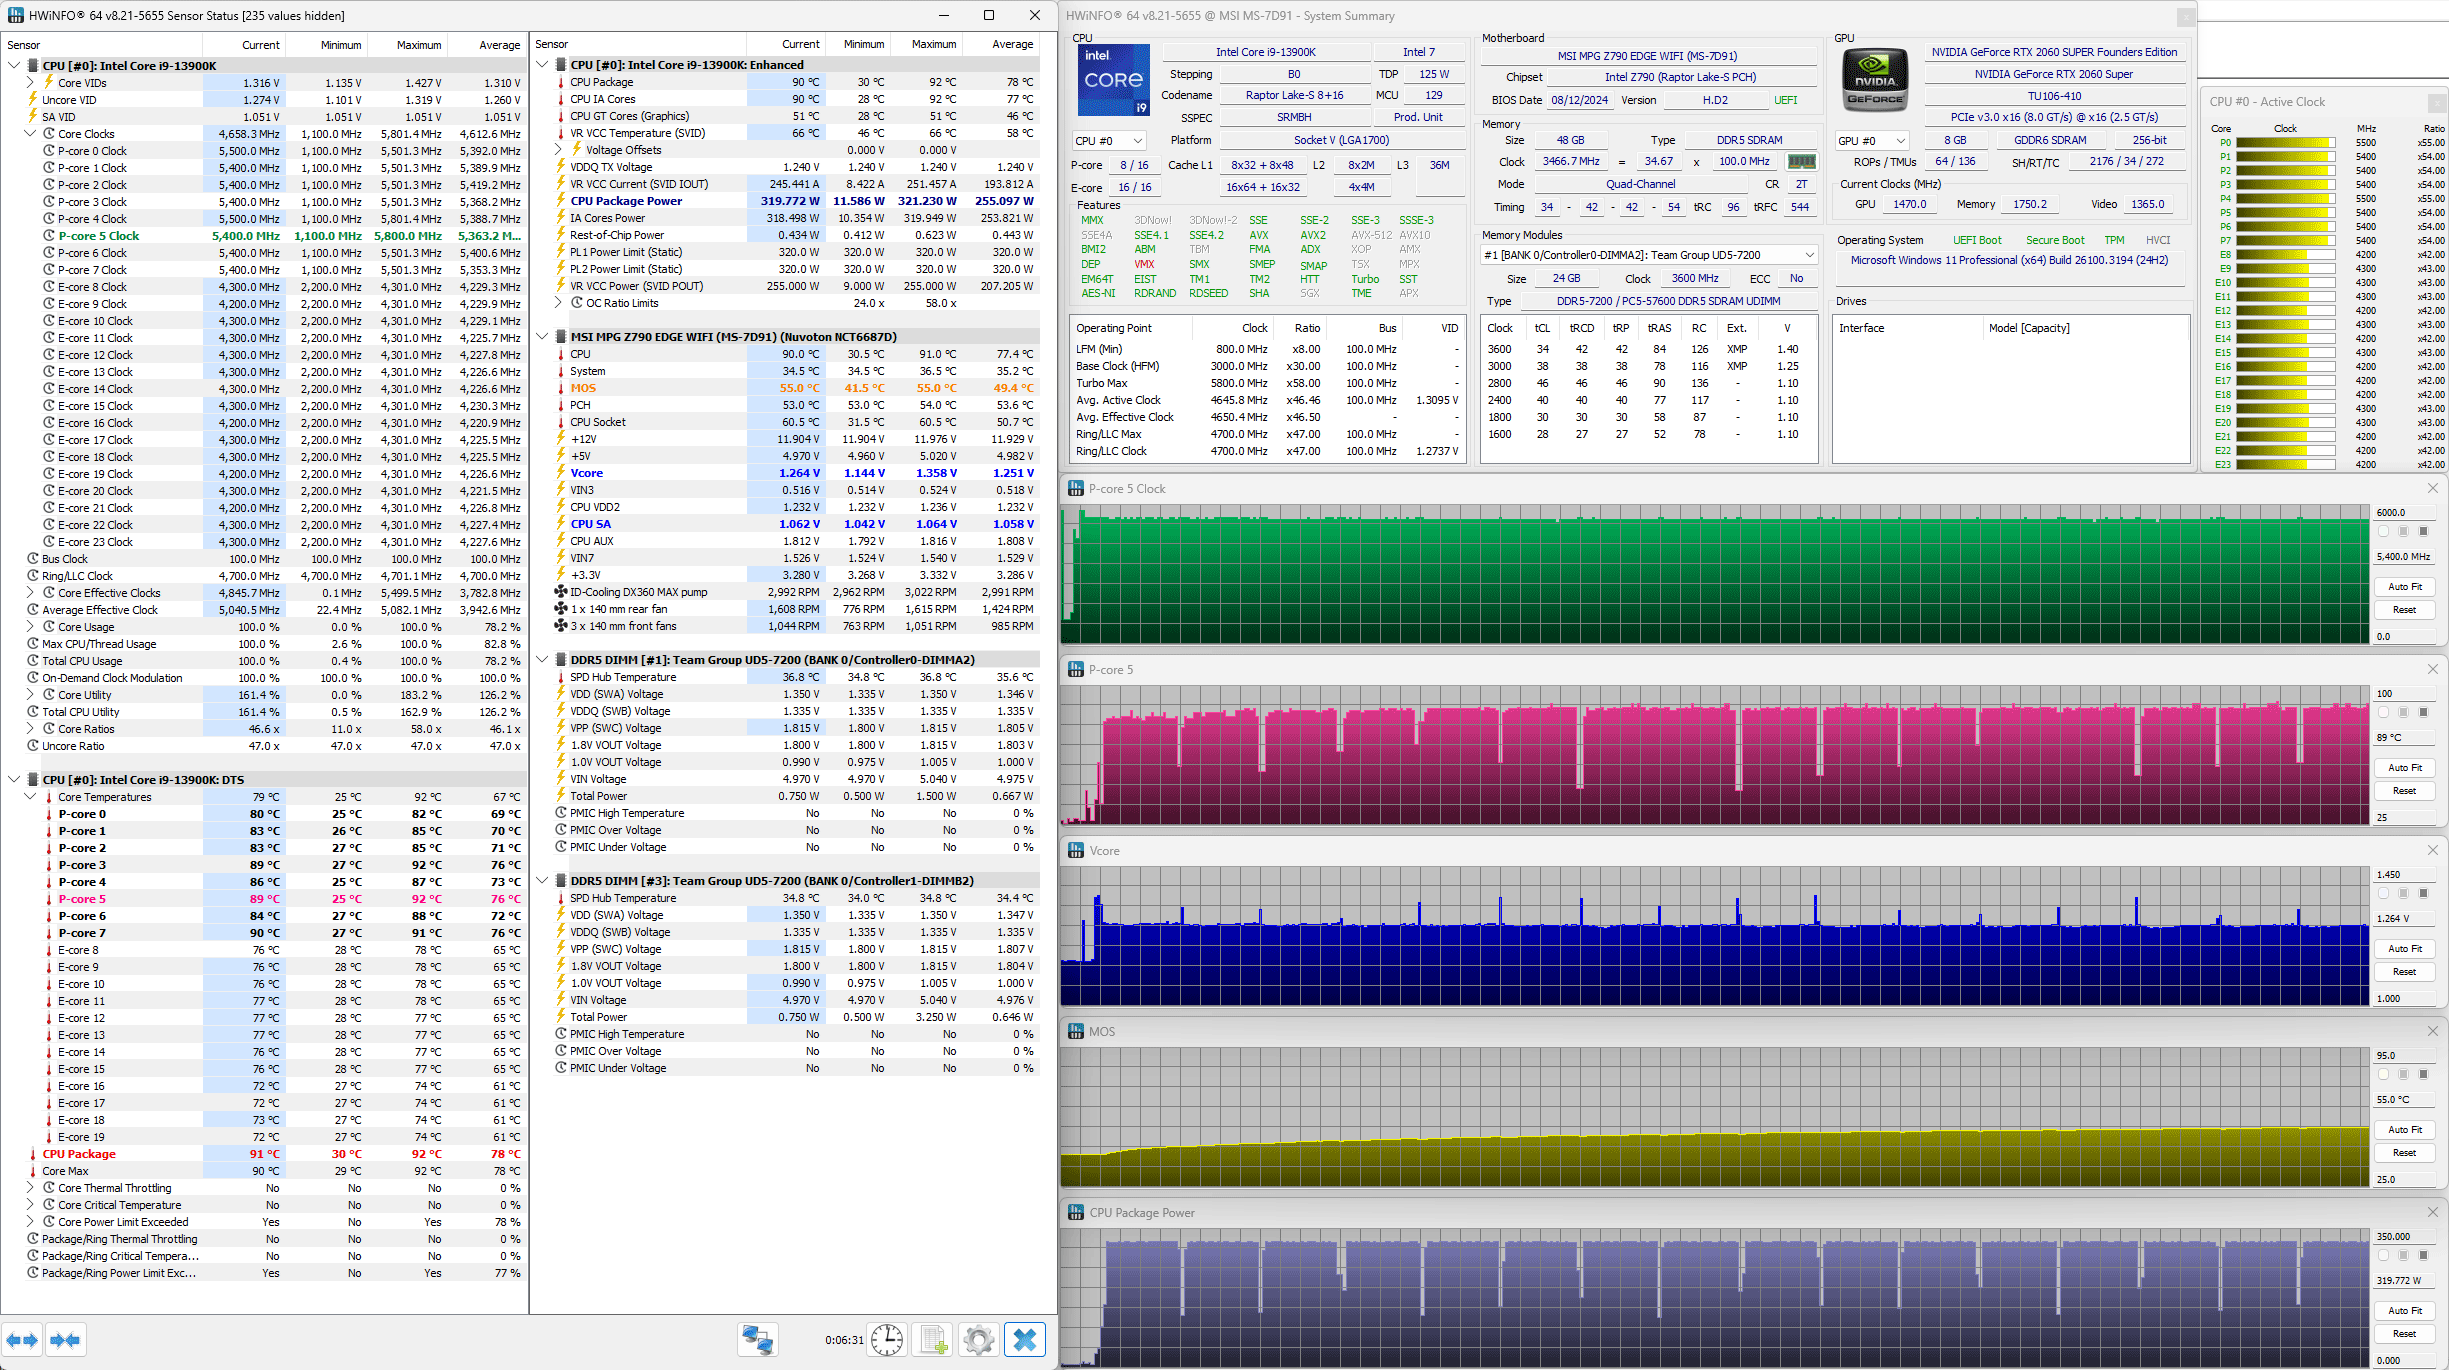Click the blue X close sensors button
Image resolution: width=2449 pixels, height=1370 pixels.
[1025, 1340]
